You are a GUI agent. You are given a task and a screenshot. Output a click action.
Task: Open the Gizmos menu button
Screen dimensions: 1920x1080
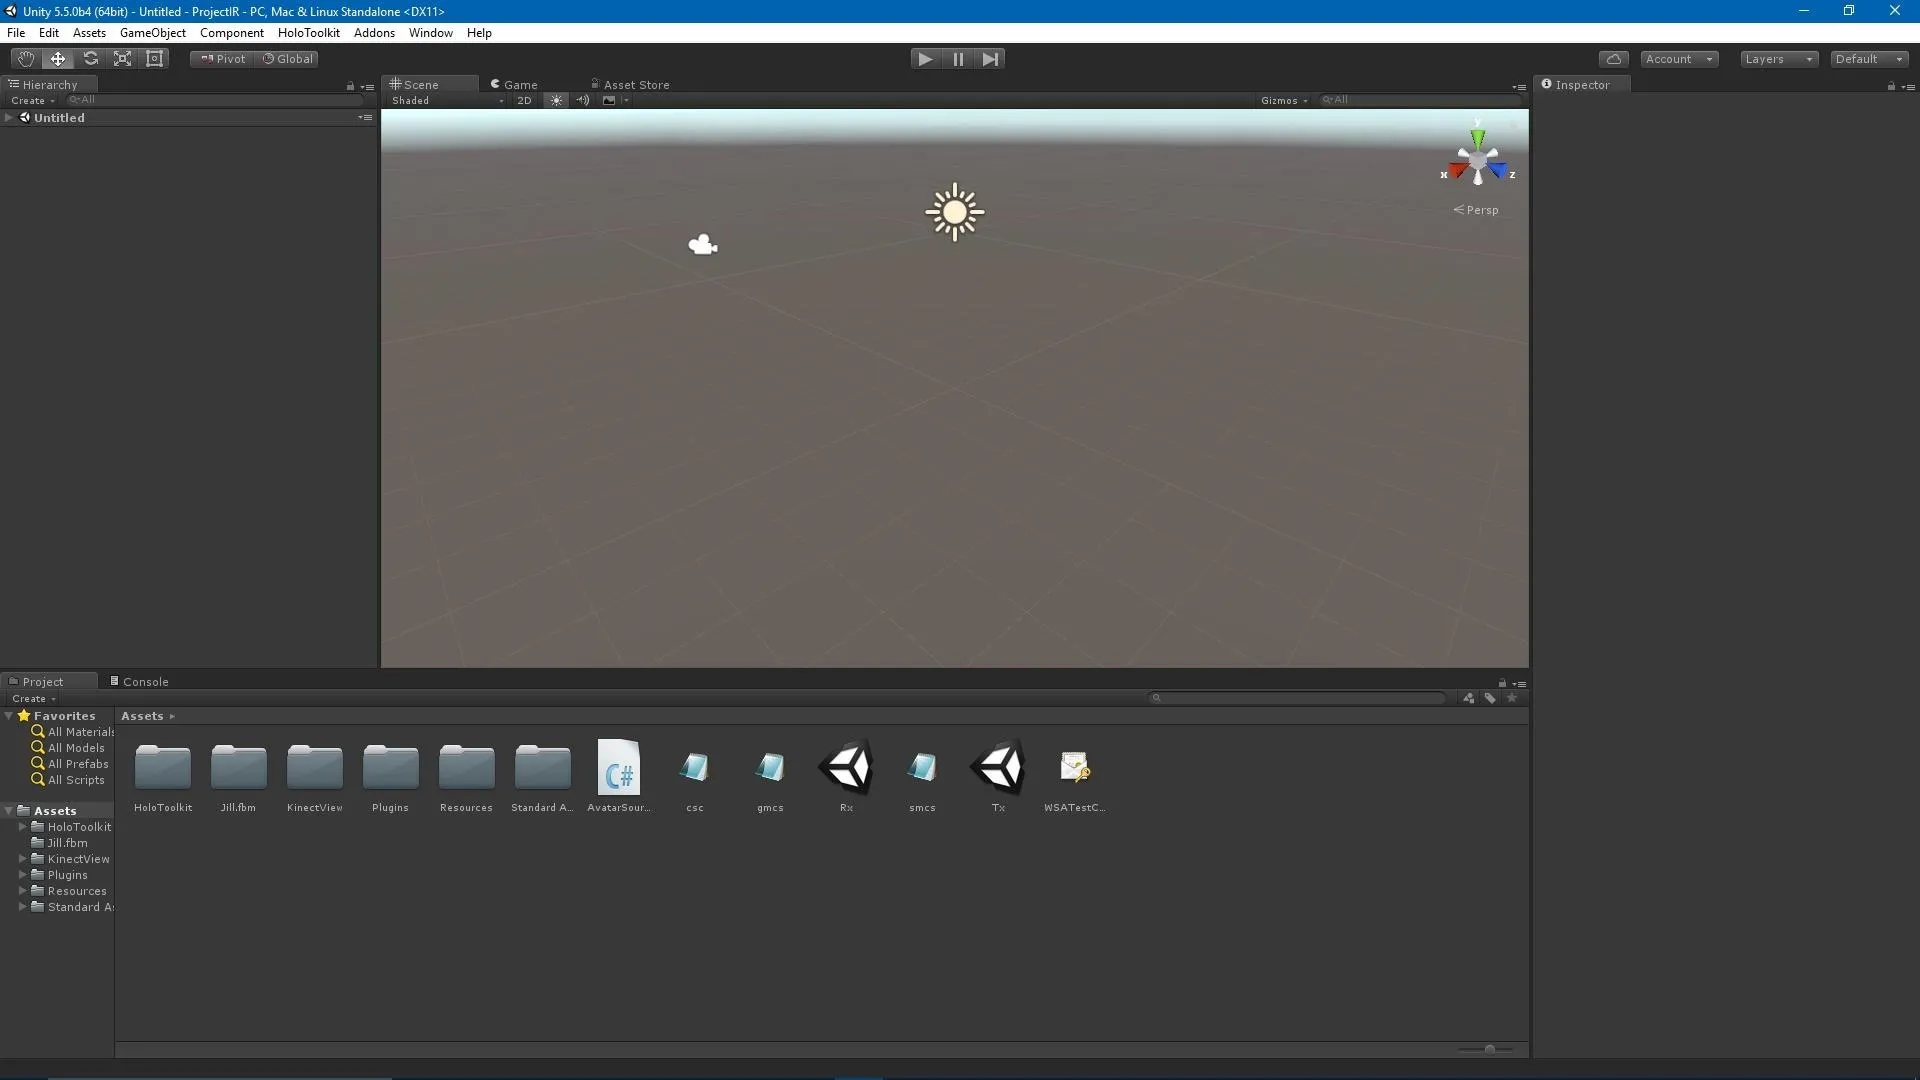1284,100
